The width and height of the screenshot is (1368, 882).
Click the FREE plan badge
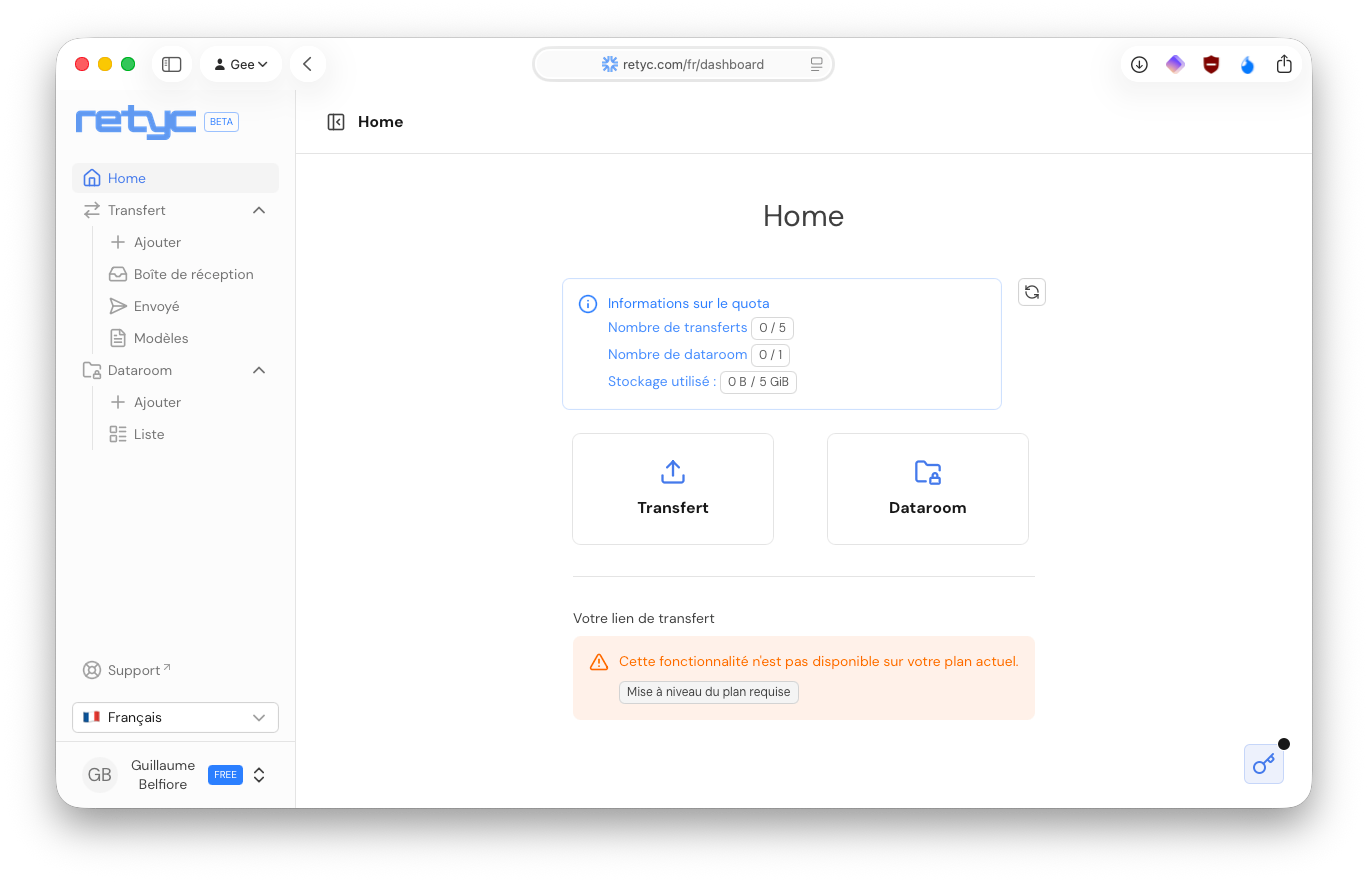[225, 775]
